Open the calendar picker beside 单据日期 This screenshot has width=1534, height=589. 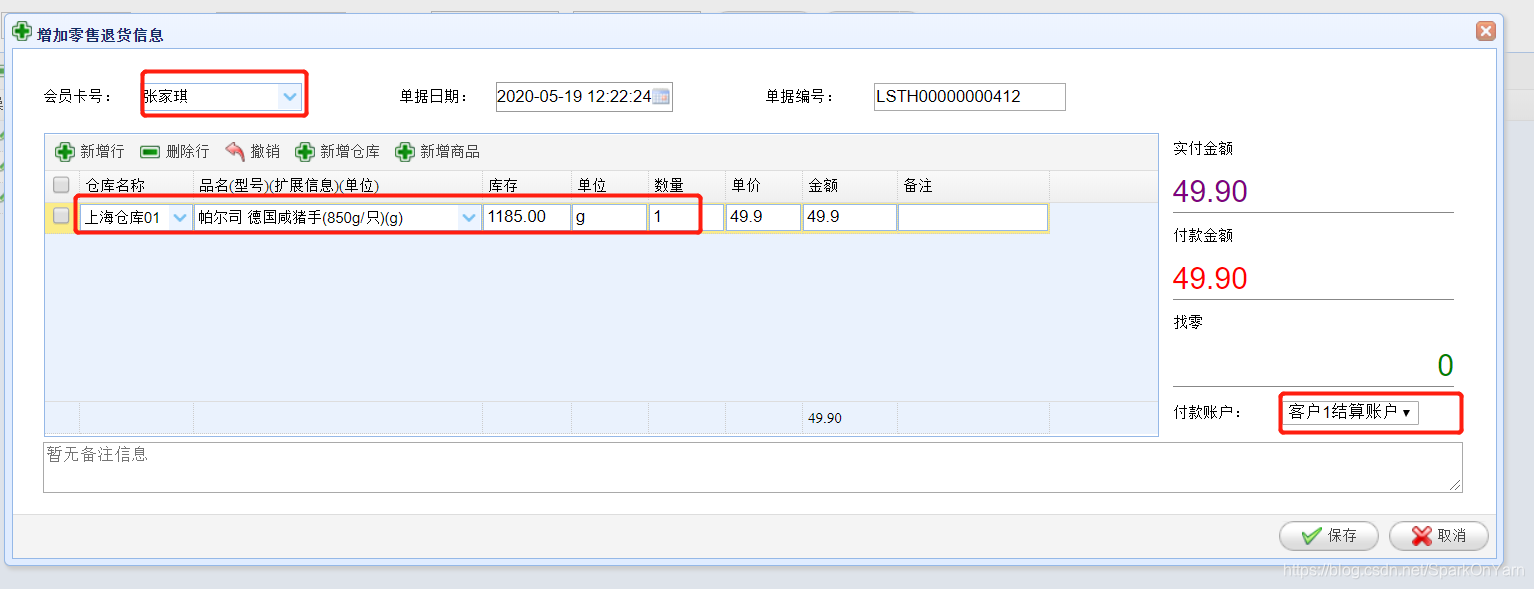661,97
